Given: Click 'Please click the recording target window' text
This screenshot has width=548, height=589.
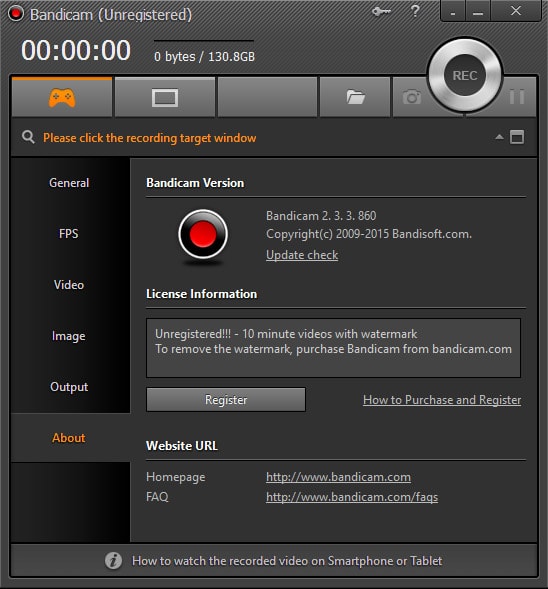Looking at the screenshot, I should point(149,138).
